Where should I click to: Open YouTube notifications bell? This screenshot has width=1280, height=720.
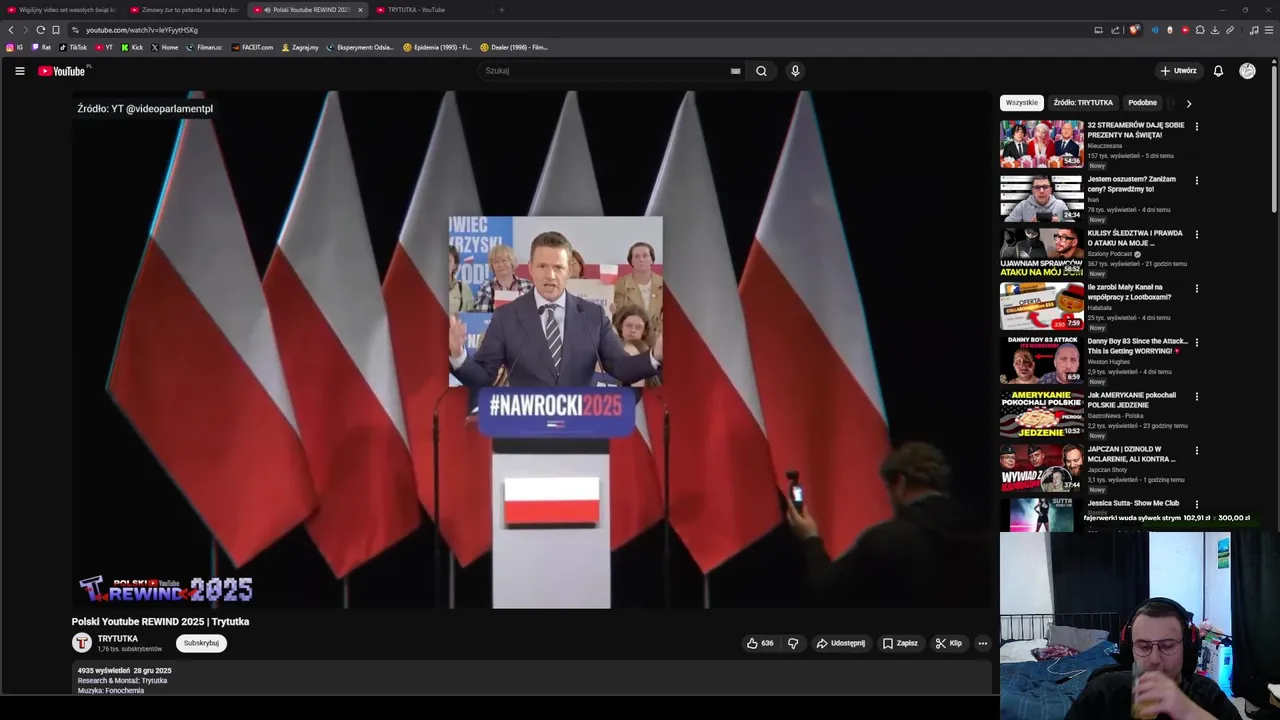(1218, 71)
